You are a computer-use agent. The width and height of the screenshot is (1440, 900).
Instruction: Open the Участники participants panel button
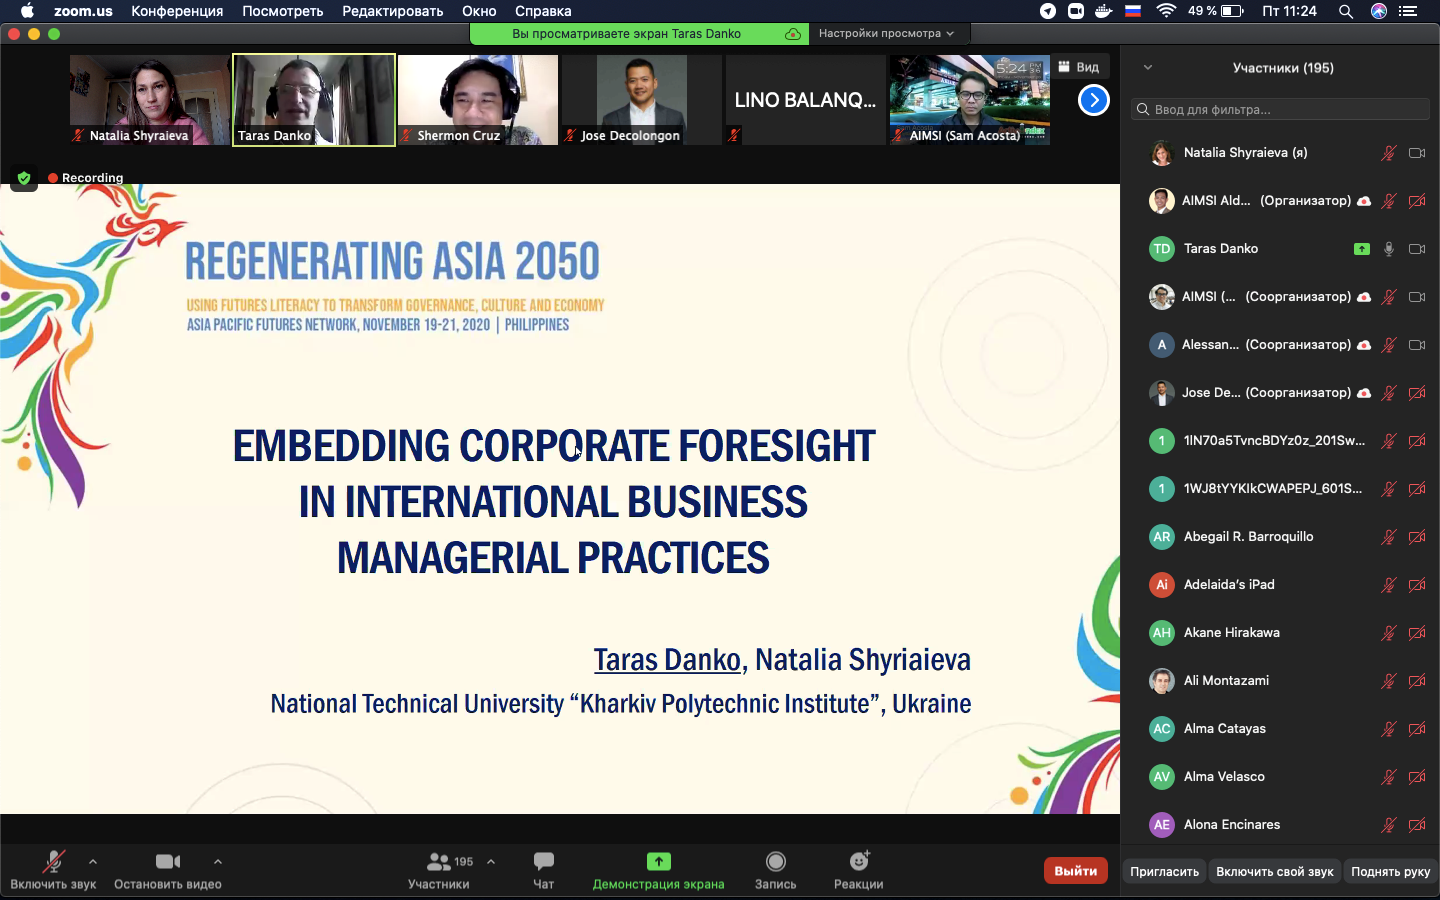point(438,870)
